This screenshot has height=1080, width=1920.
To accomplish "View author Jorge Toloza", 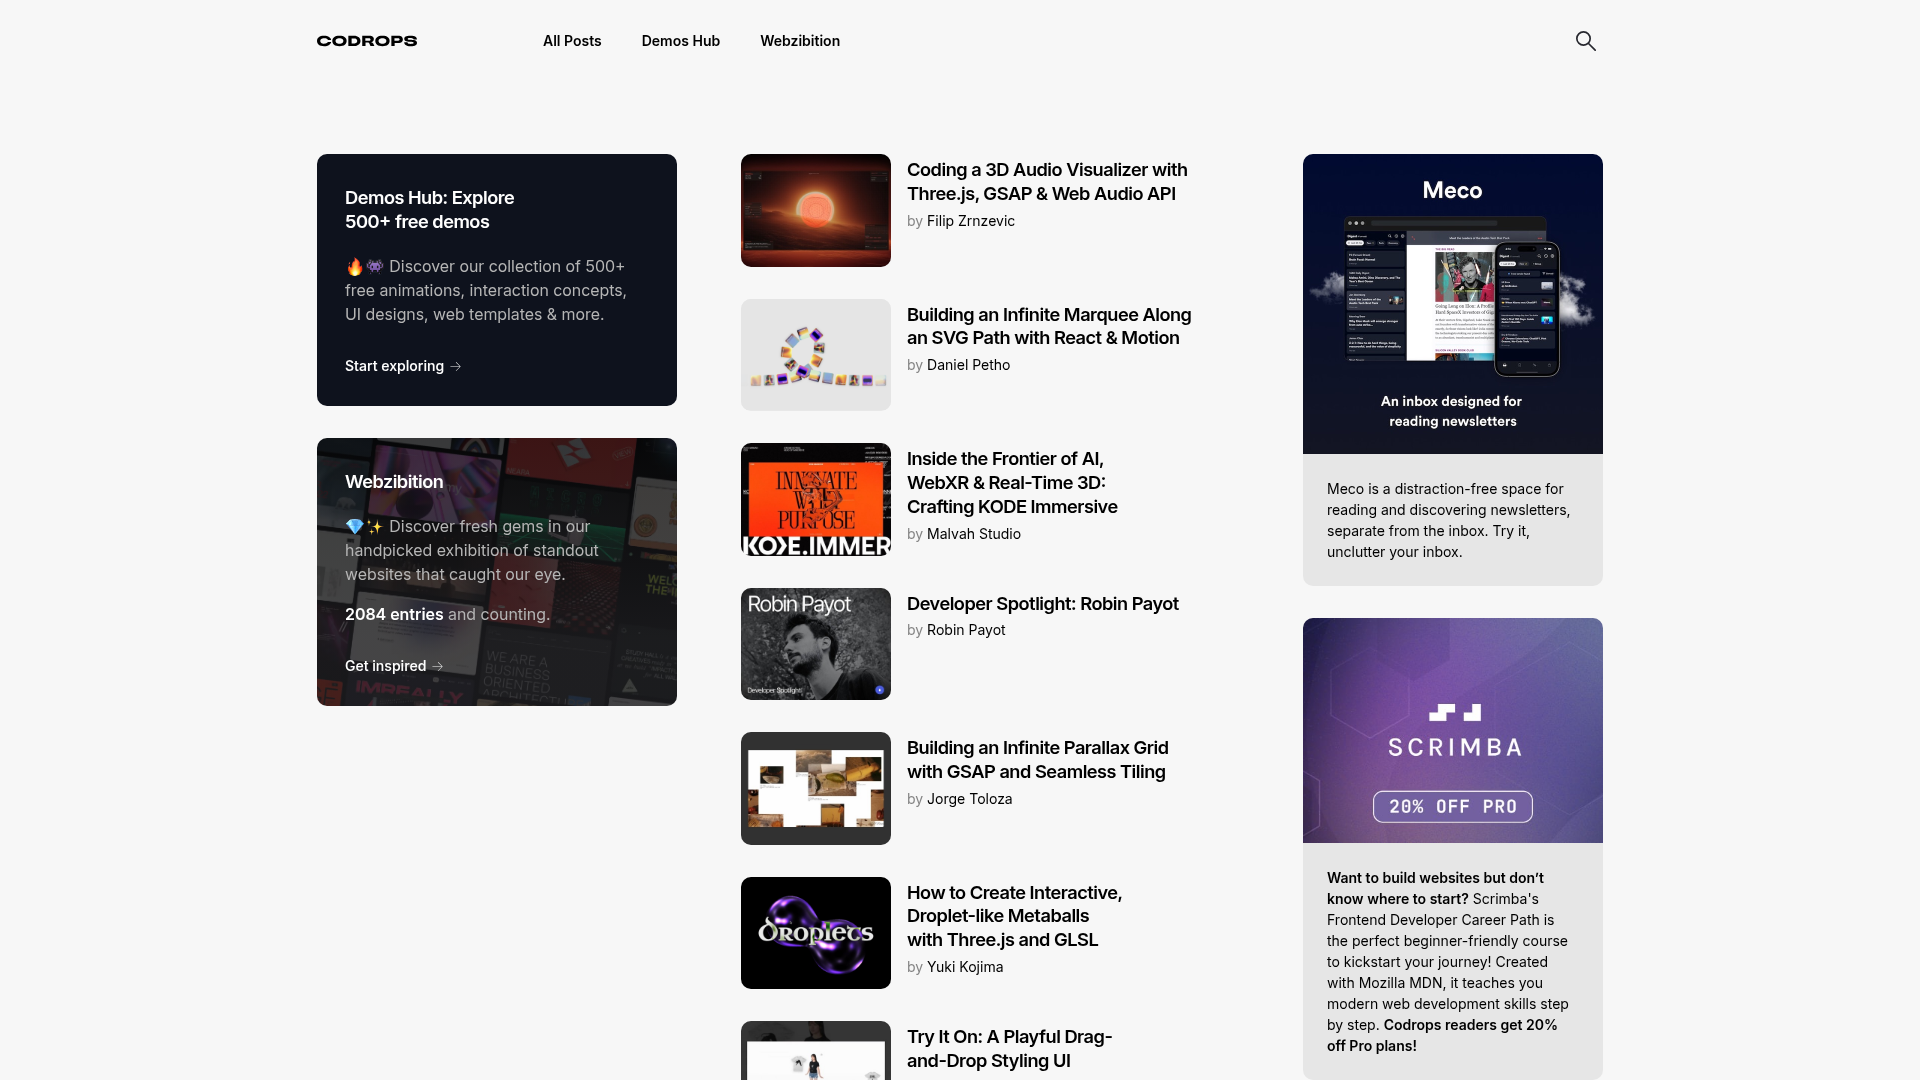I will coord(970,799).
